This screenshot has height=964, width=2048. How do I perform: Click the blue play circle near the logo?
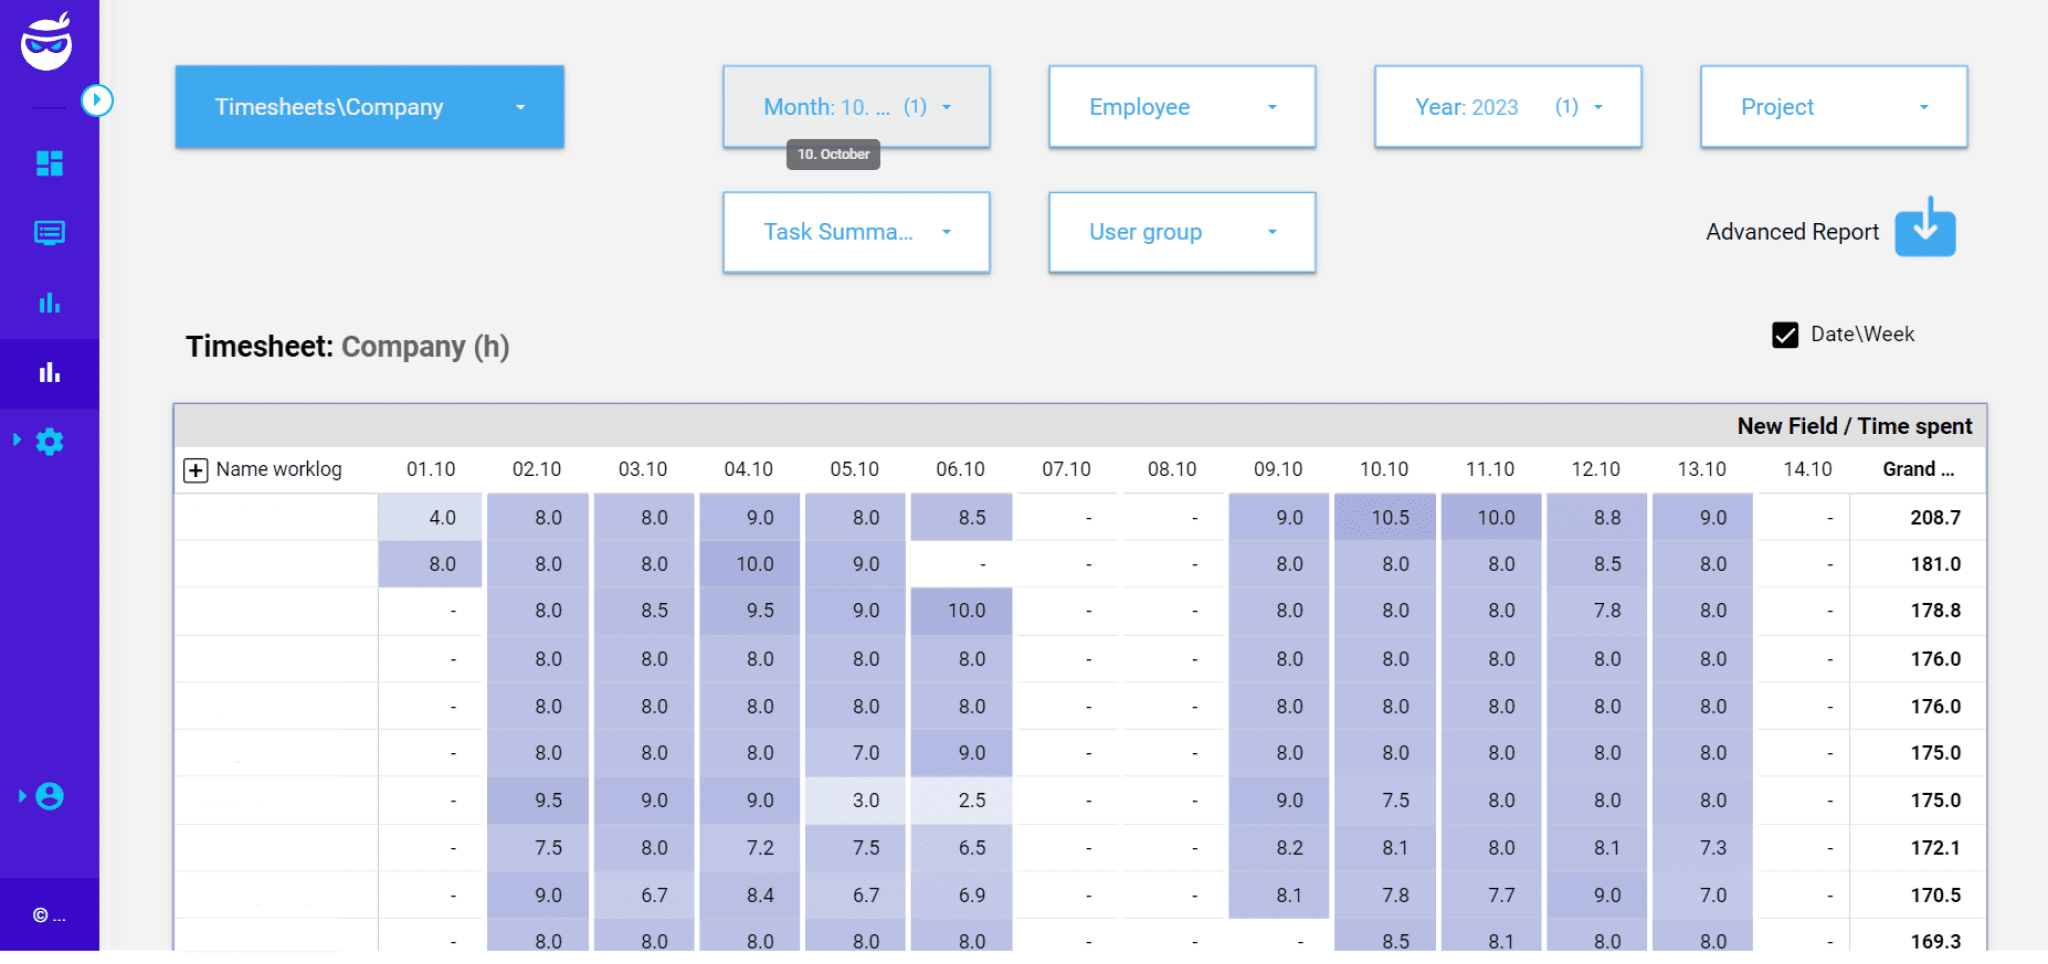tap(97, 100)
